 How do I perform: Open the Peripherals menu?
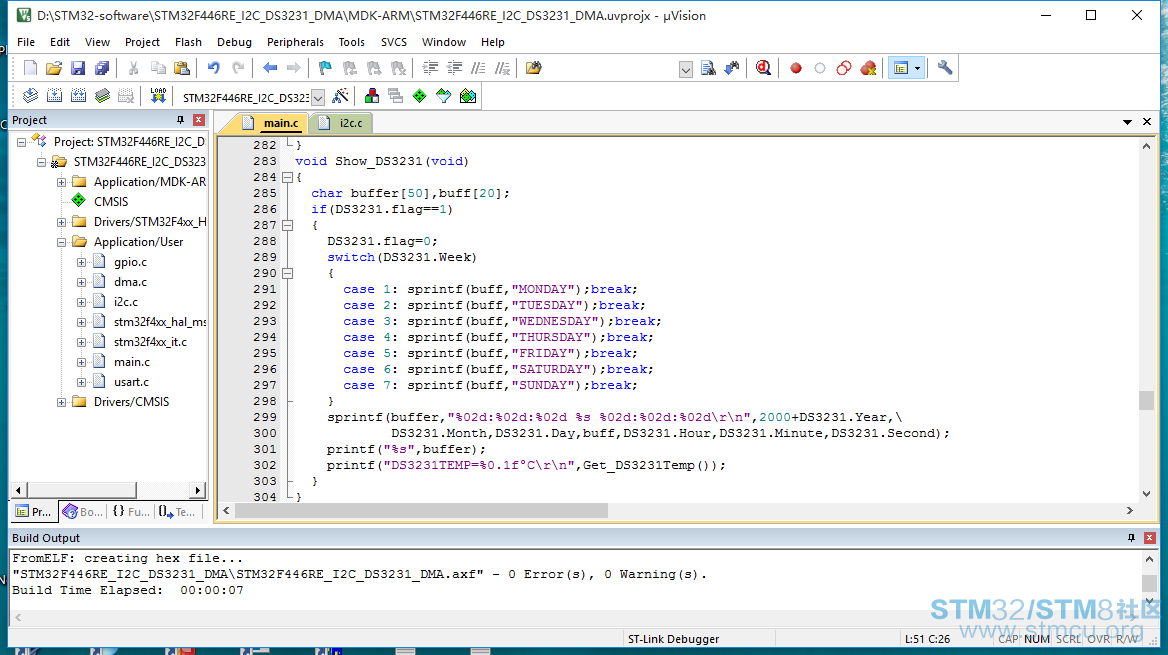[x=295, y=42]
